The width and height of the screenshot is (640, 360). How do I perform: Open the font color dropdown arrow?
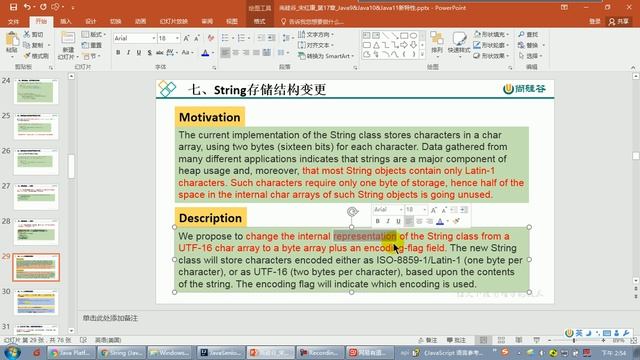[x=213, y=53]
